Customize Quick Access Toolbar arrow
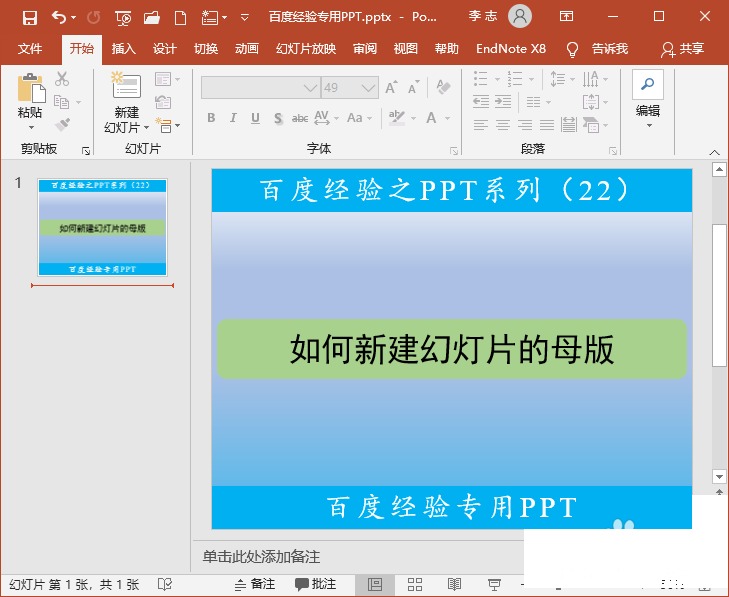The width and height of the screenshot is (729, 597). pyautogui.click(x=245, y=18)
